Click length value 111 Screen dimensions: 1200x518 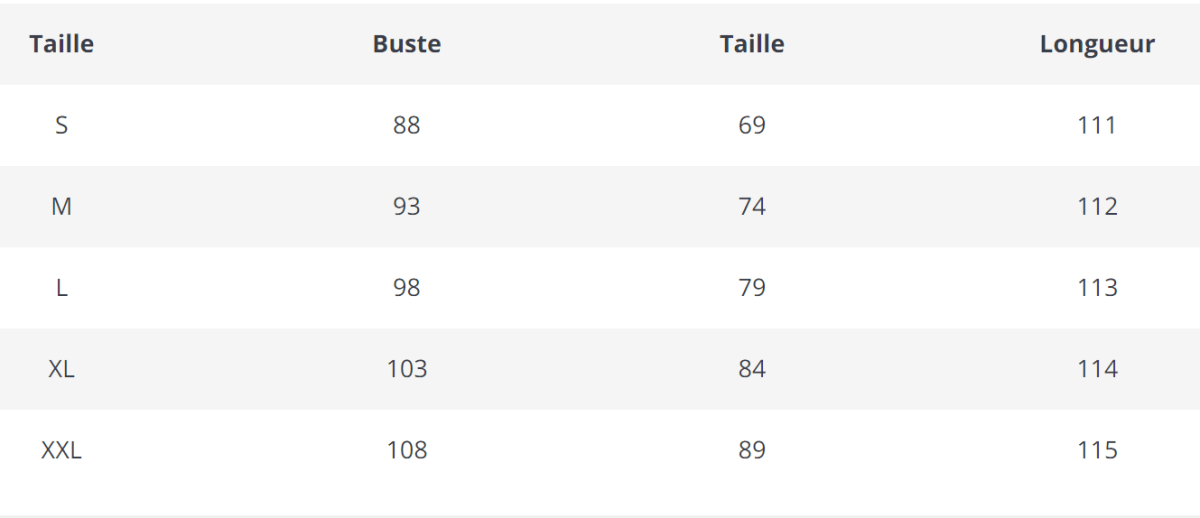click(1097, 125)
